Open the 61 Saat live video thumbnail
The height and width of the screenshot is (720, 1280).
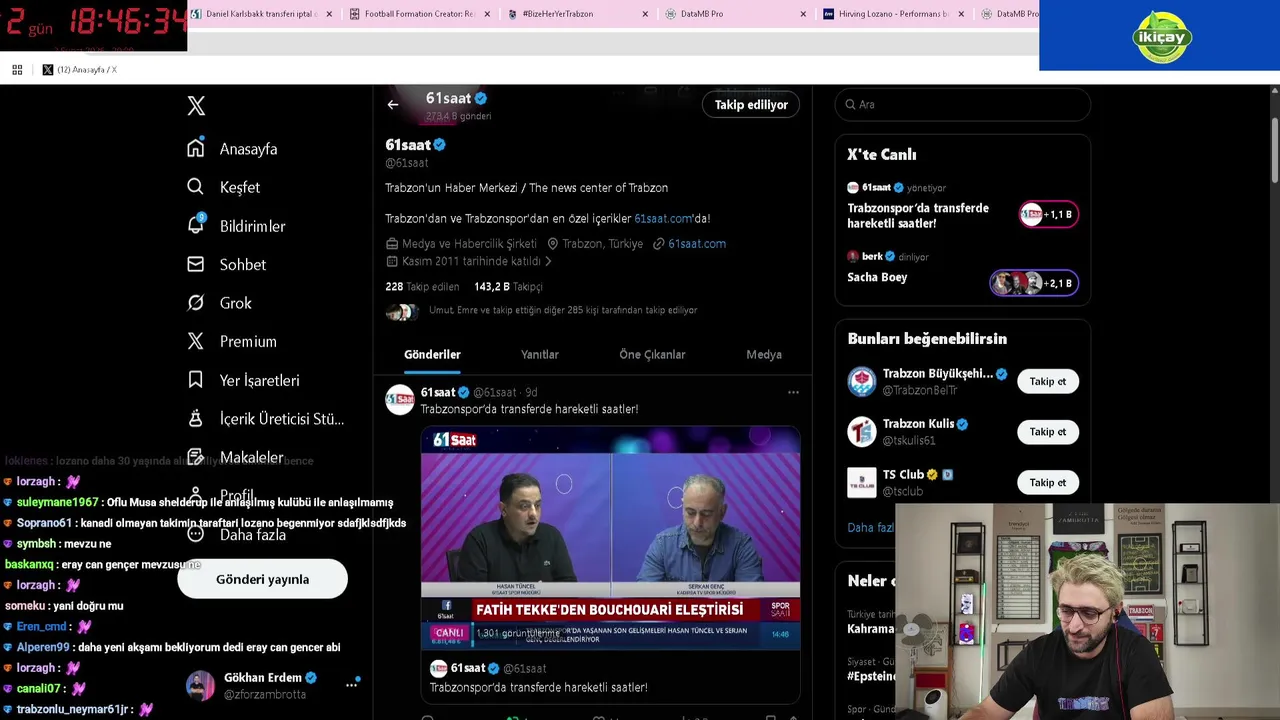point(610,540)
